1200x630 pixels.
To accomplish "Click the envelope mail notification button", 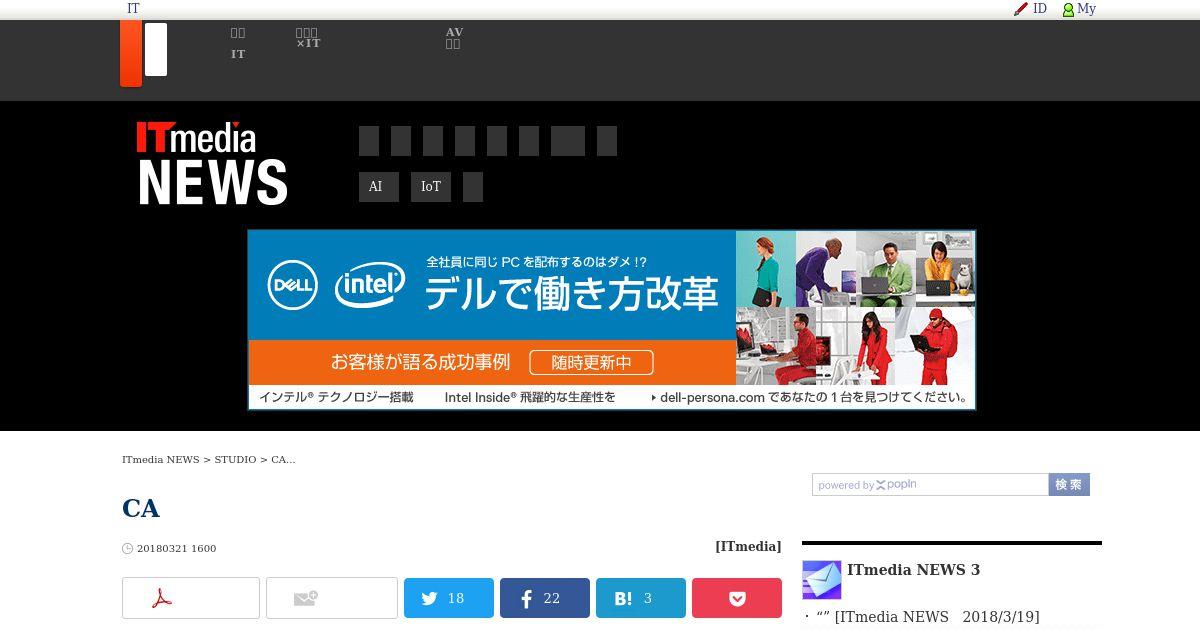I will coord(332,598).
